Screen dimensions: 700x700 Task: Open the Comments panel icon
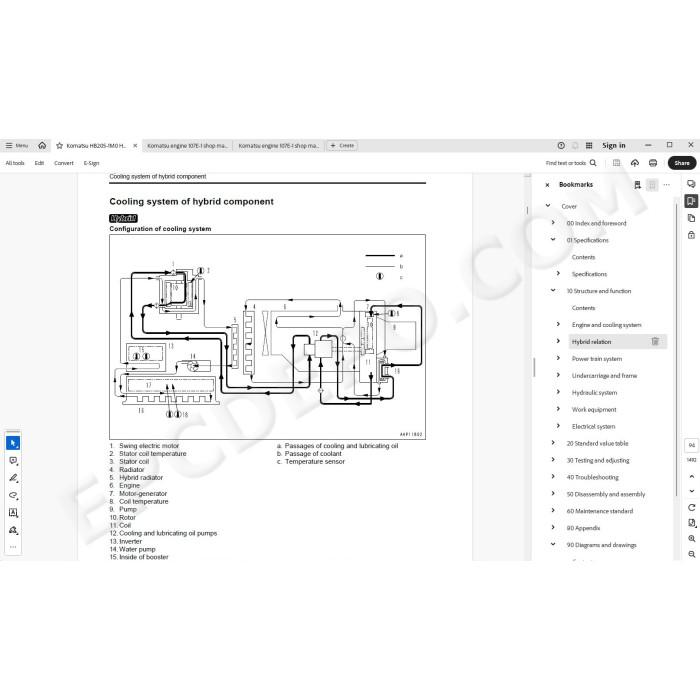tap(691, 184)
